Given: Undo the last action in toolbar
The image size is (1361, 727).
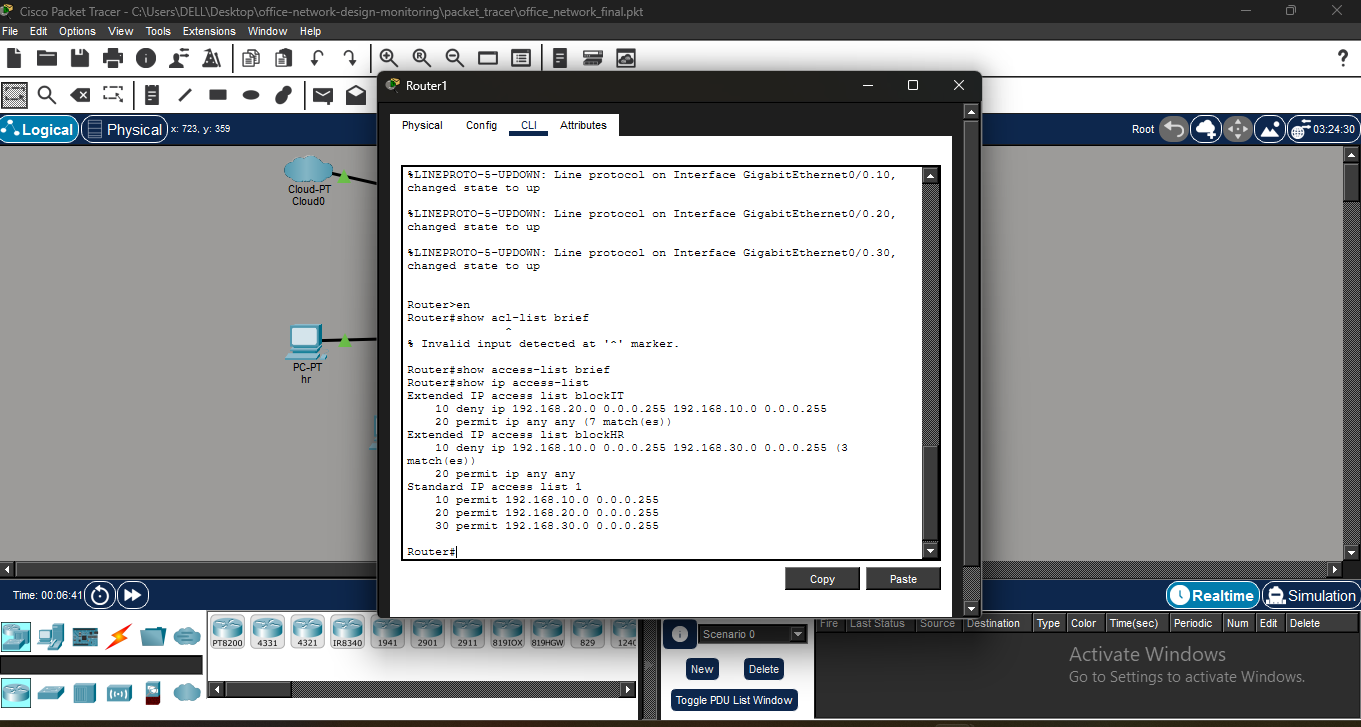Looking at the screenshot, I should 317,58.
